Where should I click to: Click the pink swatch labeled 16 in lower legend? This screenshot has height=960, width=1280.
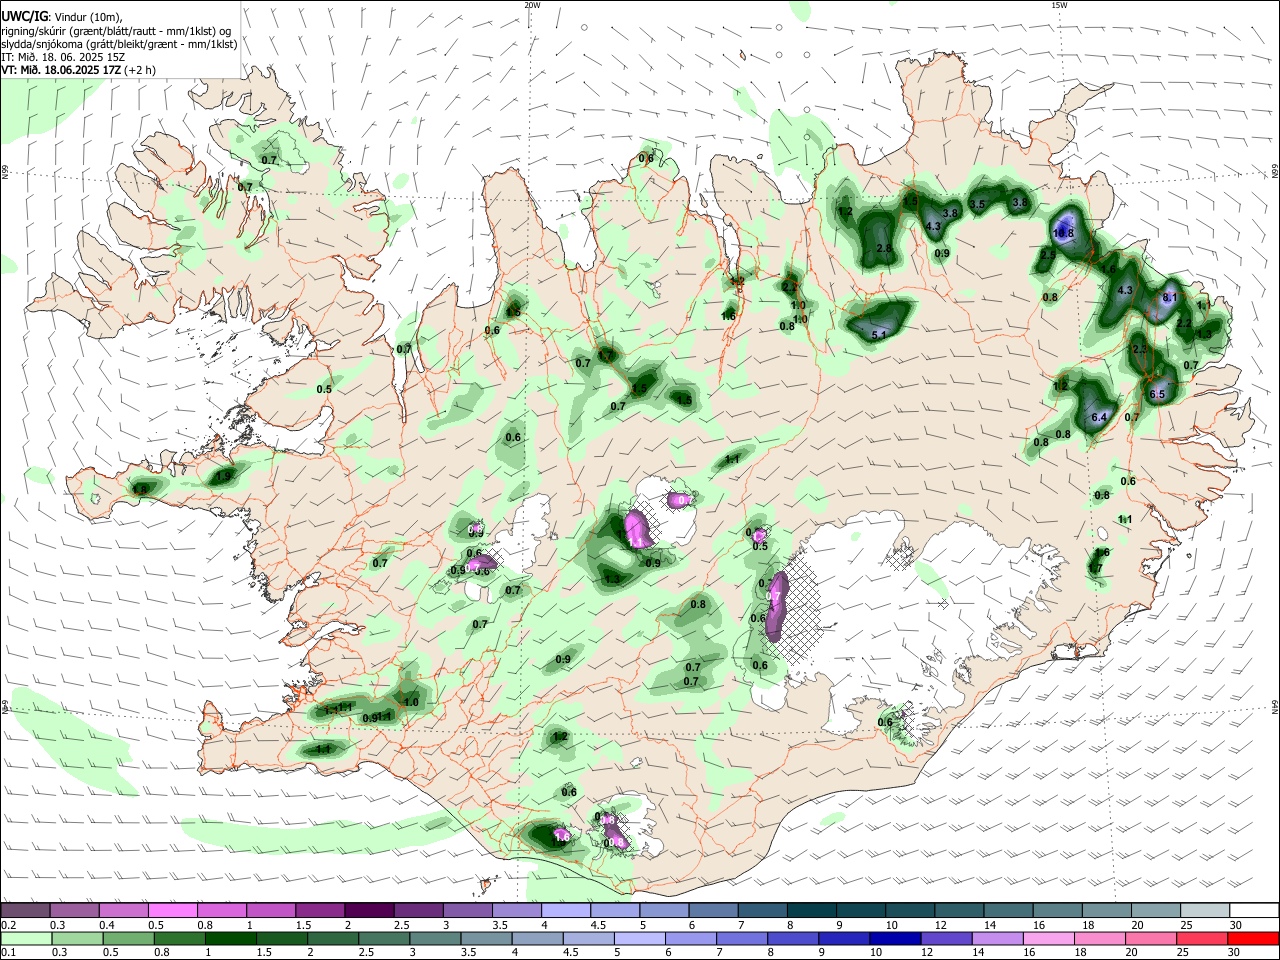point(1050,938)
